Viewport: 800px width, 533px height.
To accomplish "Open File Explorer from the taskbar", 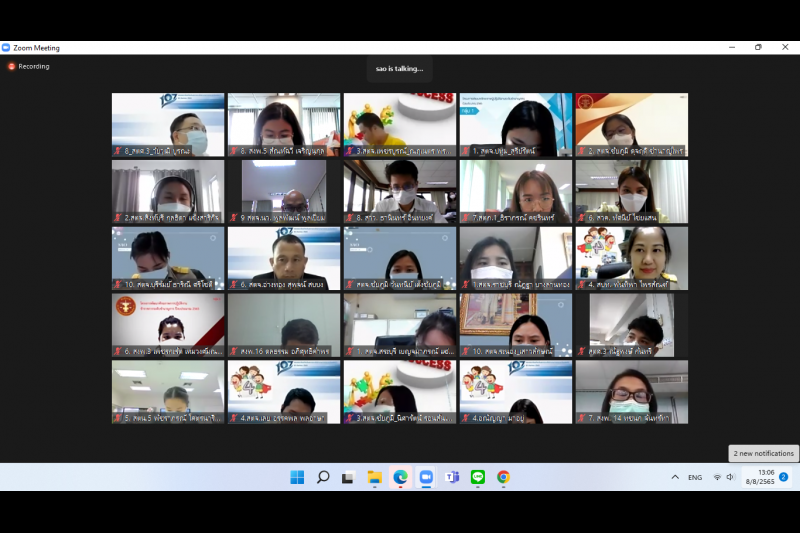I will (374, 477).
